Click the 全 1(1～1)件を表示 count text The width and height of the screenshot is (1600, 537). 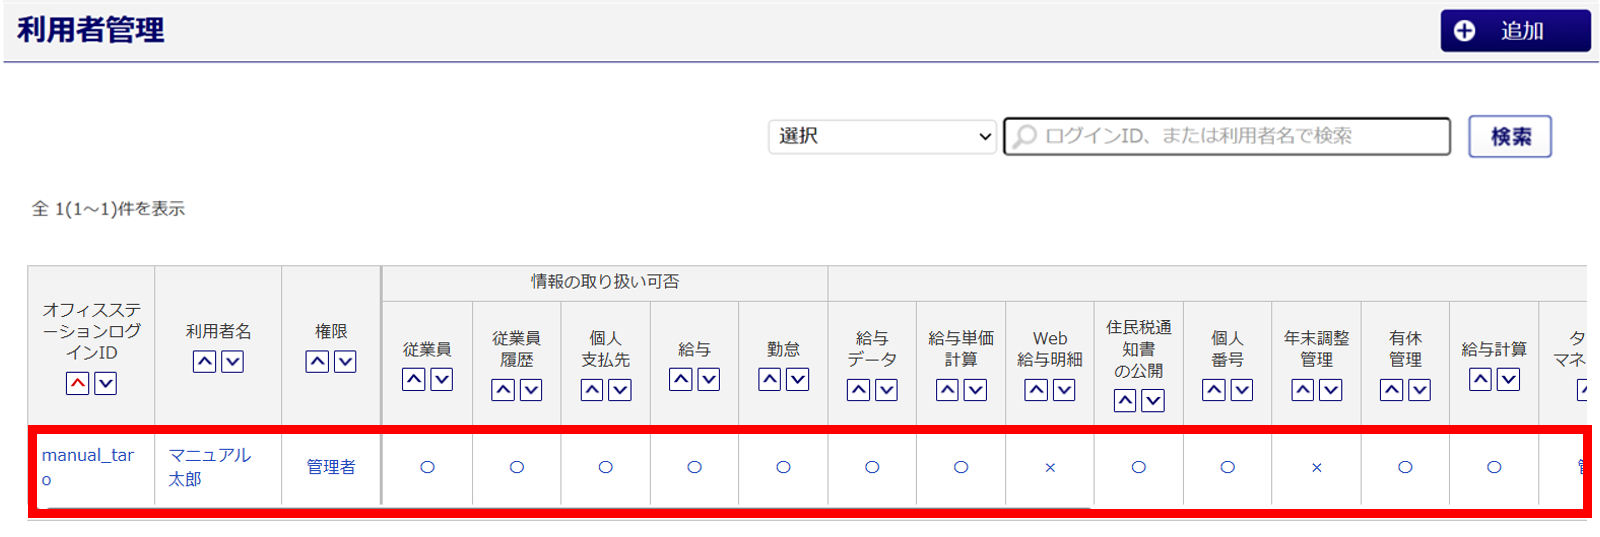(x=108, y=209)
